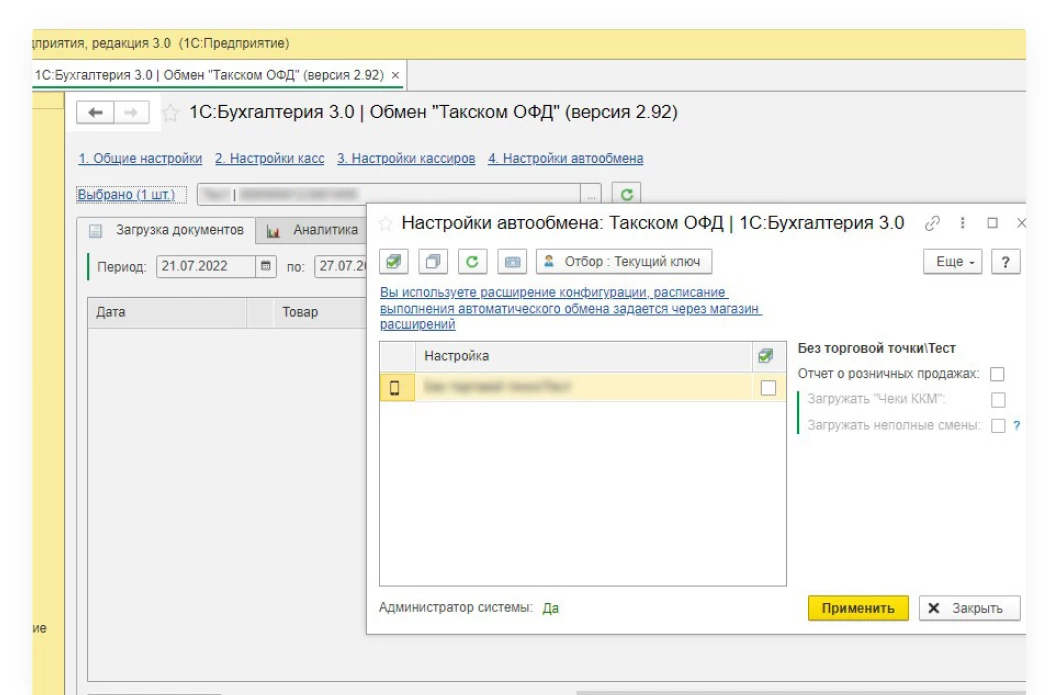The height and width of the screenshot is (695, 1059).
Task: Add the page to favorites with the main title star
Action: [171, 113]
